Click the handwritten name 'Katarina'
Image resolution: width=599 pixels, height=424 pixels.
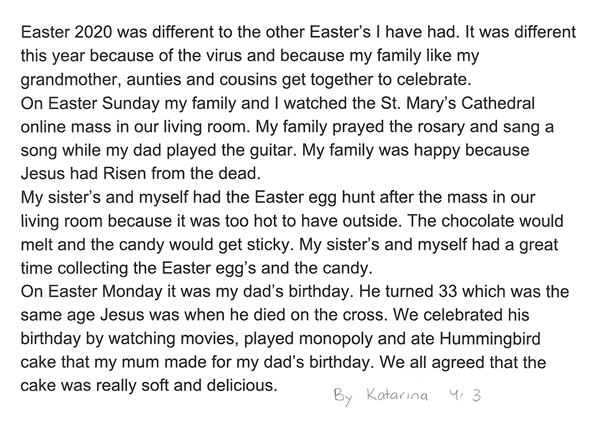(397, 395)
